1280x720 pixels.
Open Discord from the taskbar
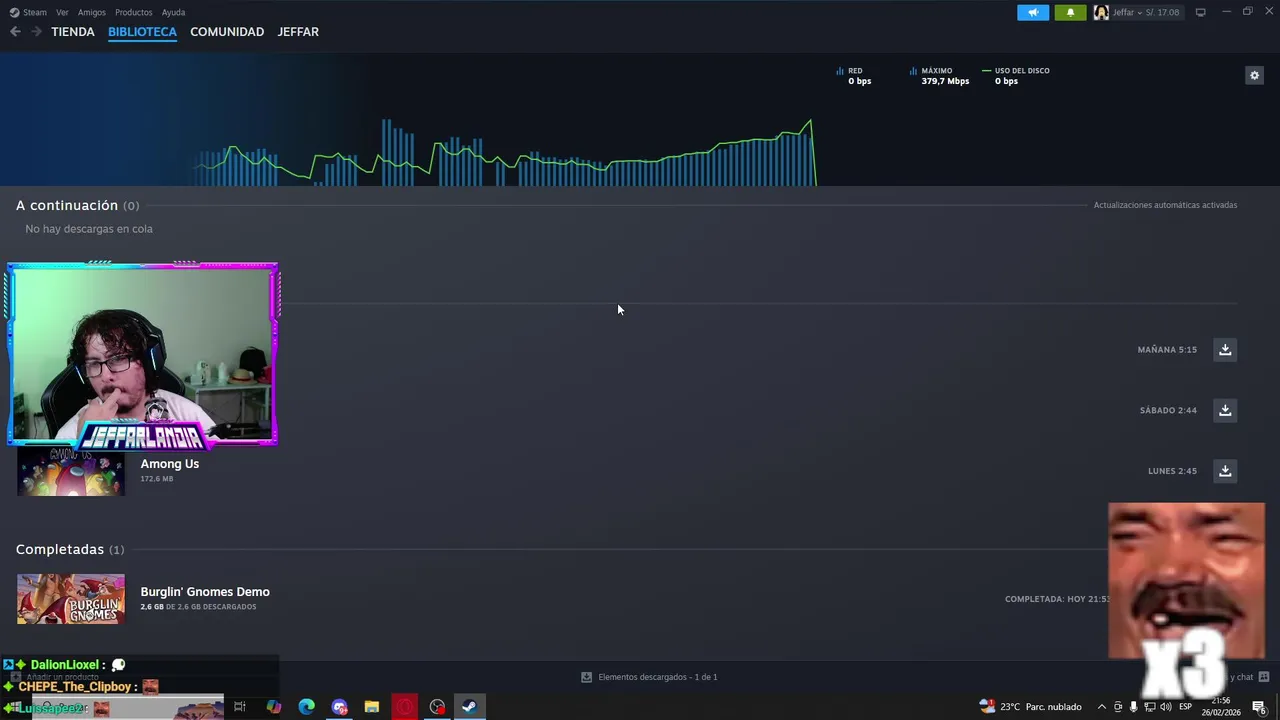tap(339, 707)
